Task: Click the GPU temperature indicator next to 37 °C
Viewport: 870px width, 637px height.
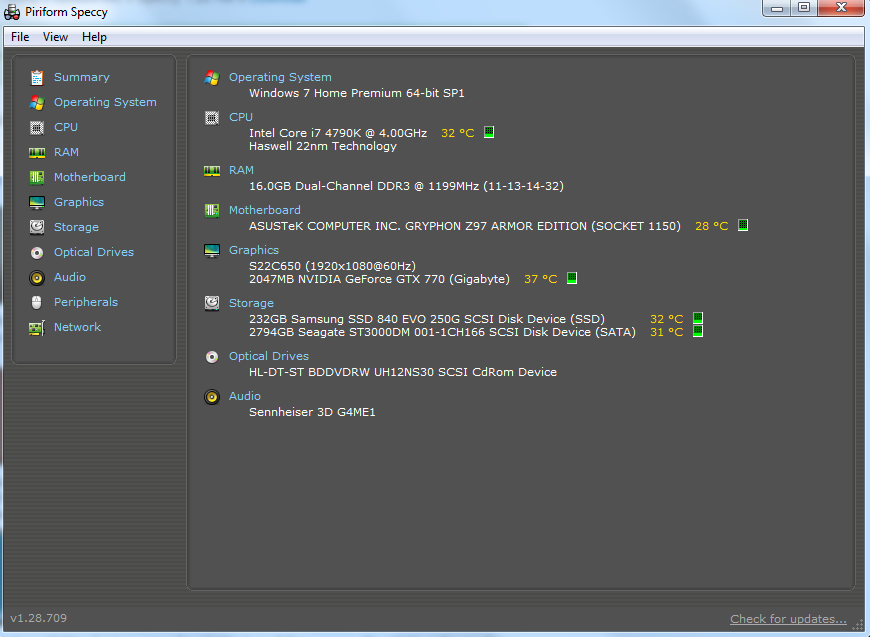Action: [x=572, y=278]
